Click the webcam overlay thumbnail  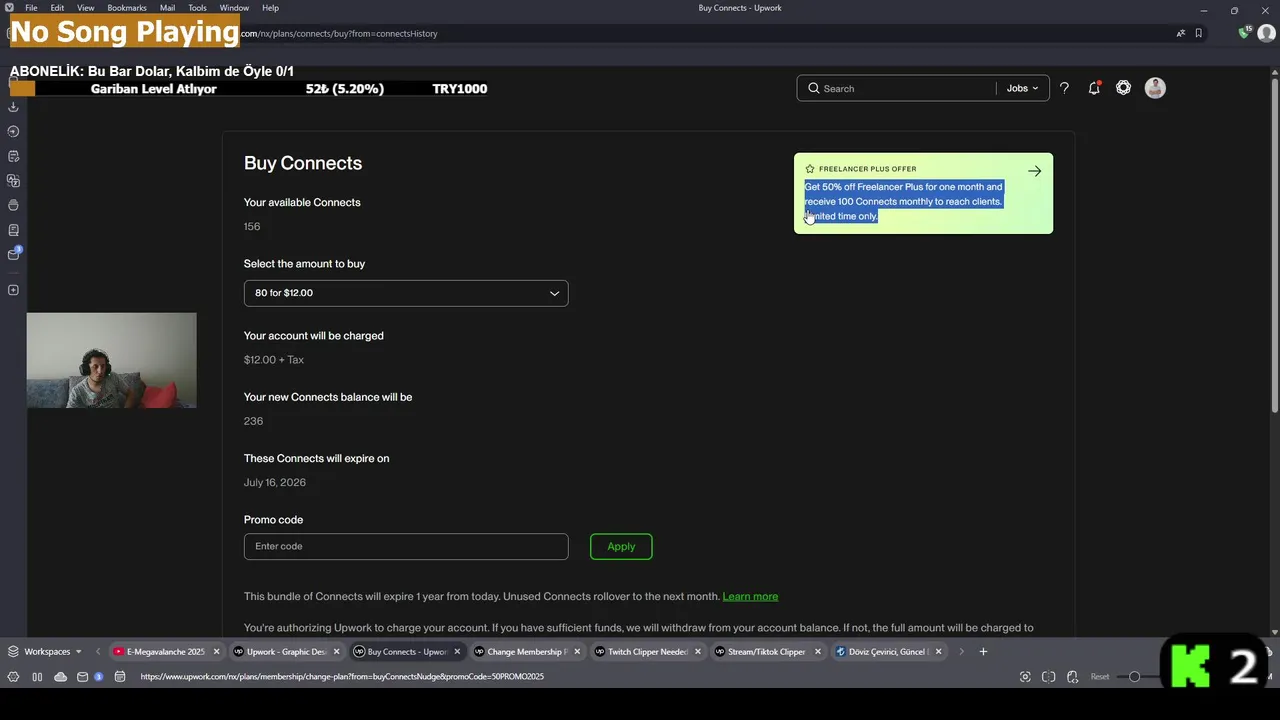click(112, 360)
